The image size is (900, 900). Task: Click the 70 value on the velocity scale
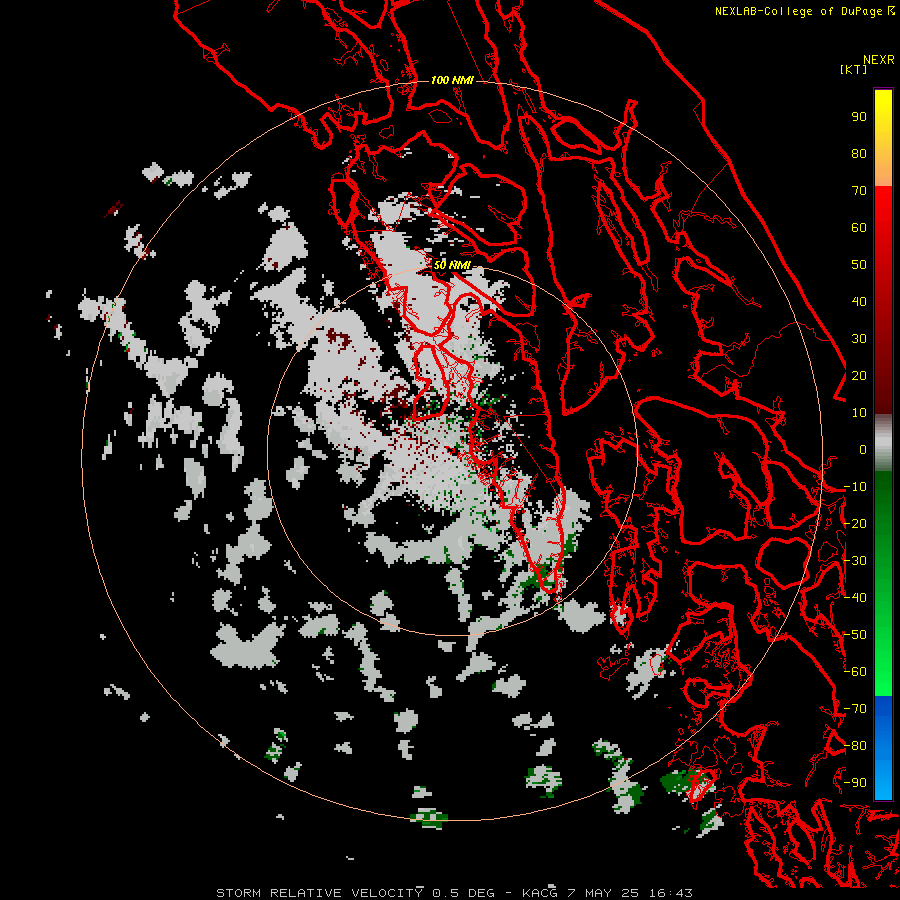[859, 191]
